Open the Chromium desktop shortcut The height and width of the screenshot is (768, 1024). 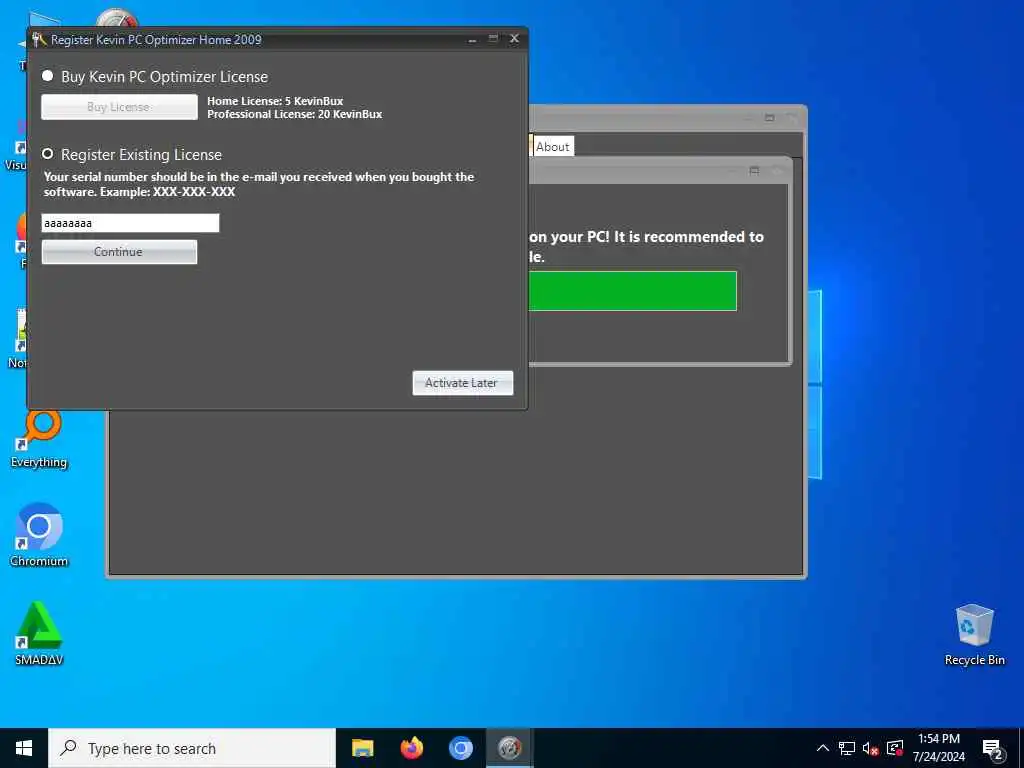click(x=39, y=536)
